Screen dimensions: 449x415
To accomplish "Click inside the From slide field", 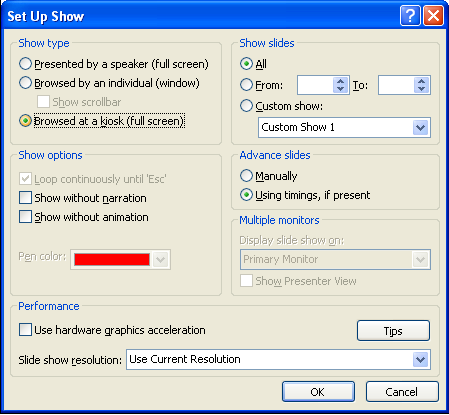I will [x=315, y=85].
